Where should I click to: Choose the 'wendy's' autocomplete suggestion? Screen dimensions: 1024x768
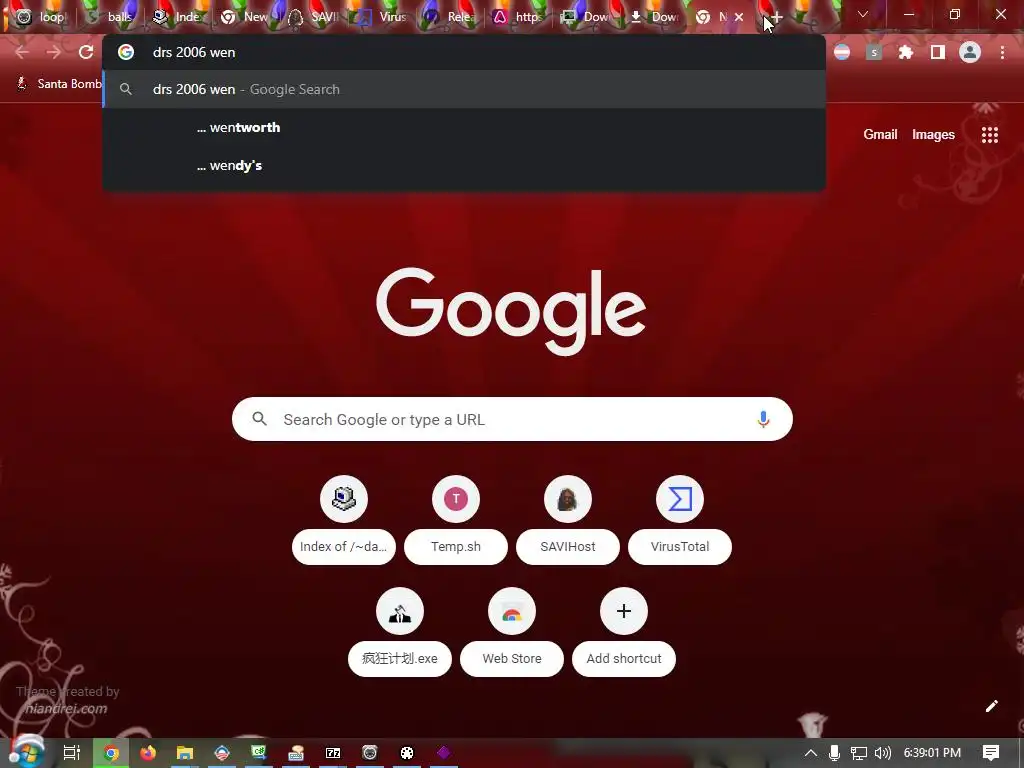[464, 165]
